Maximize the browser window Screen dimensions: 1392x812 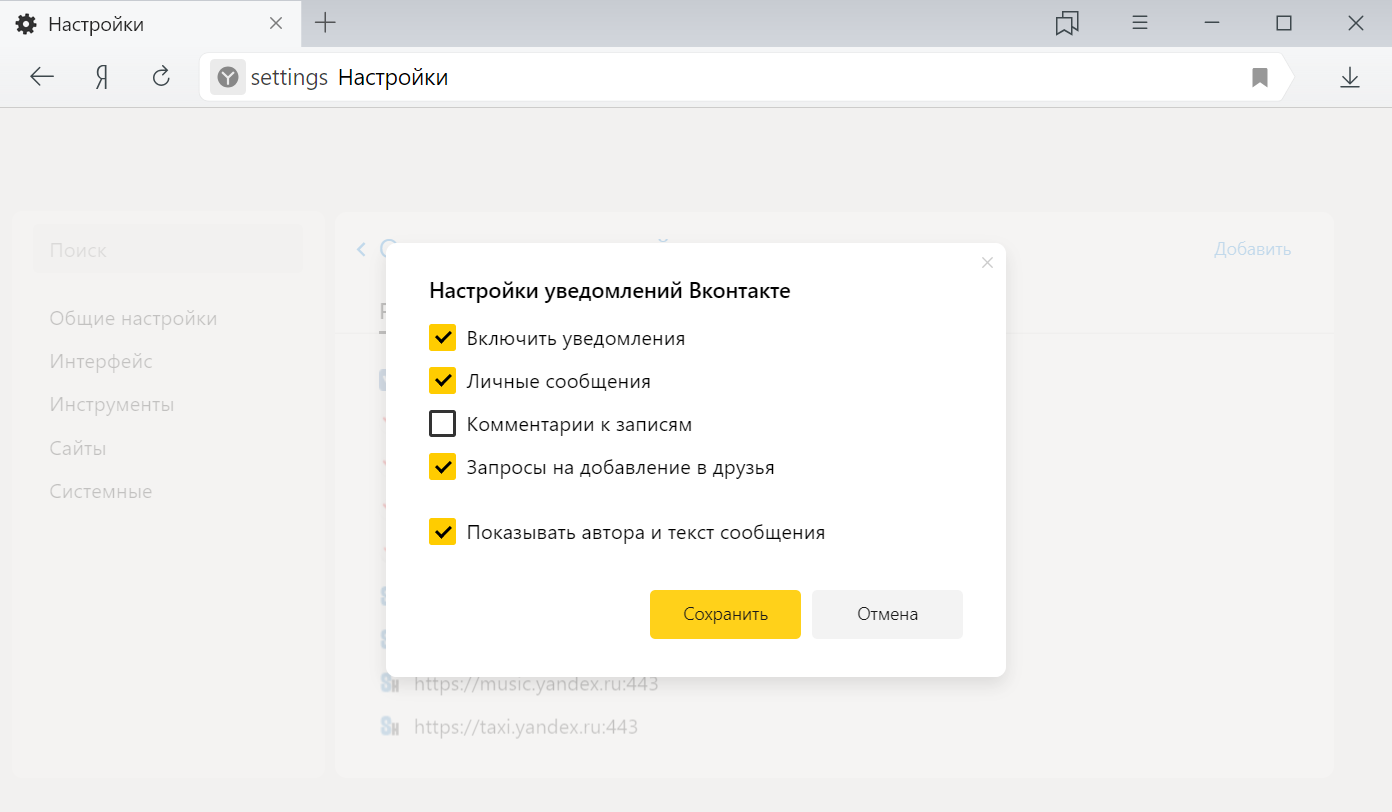(x=1284, y=23)
